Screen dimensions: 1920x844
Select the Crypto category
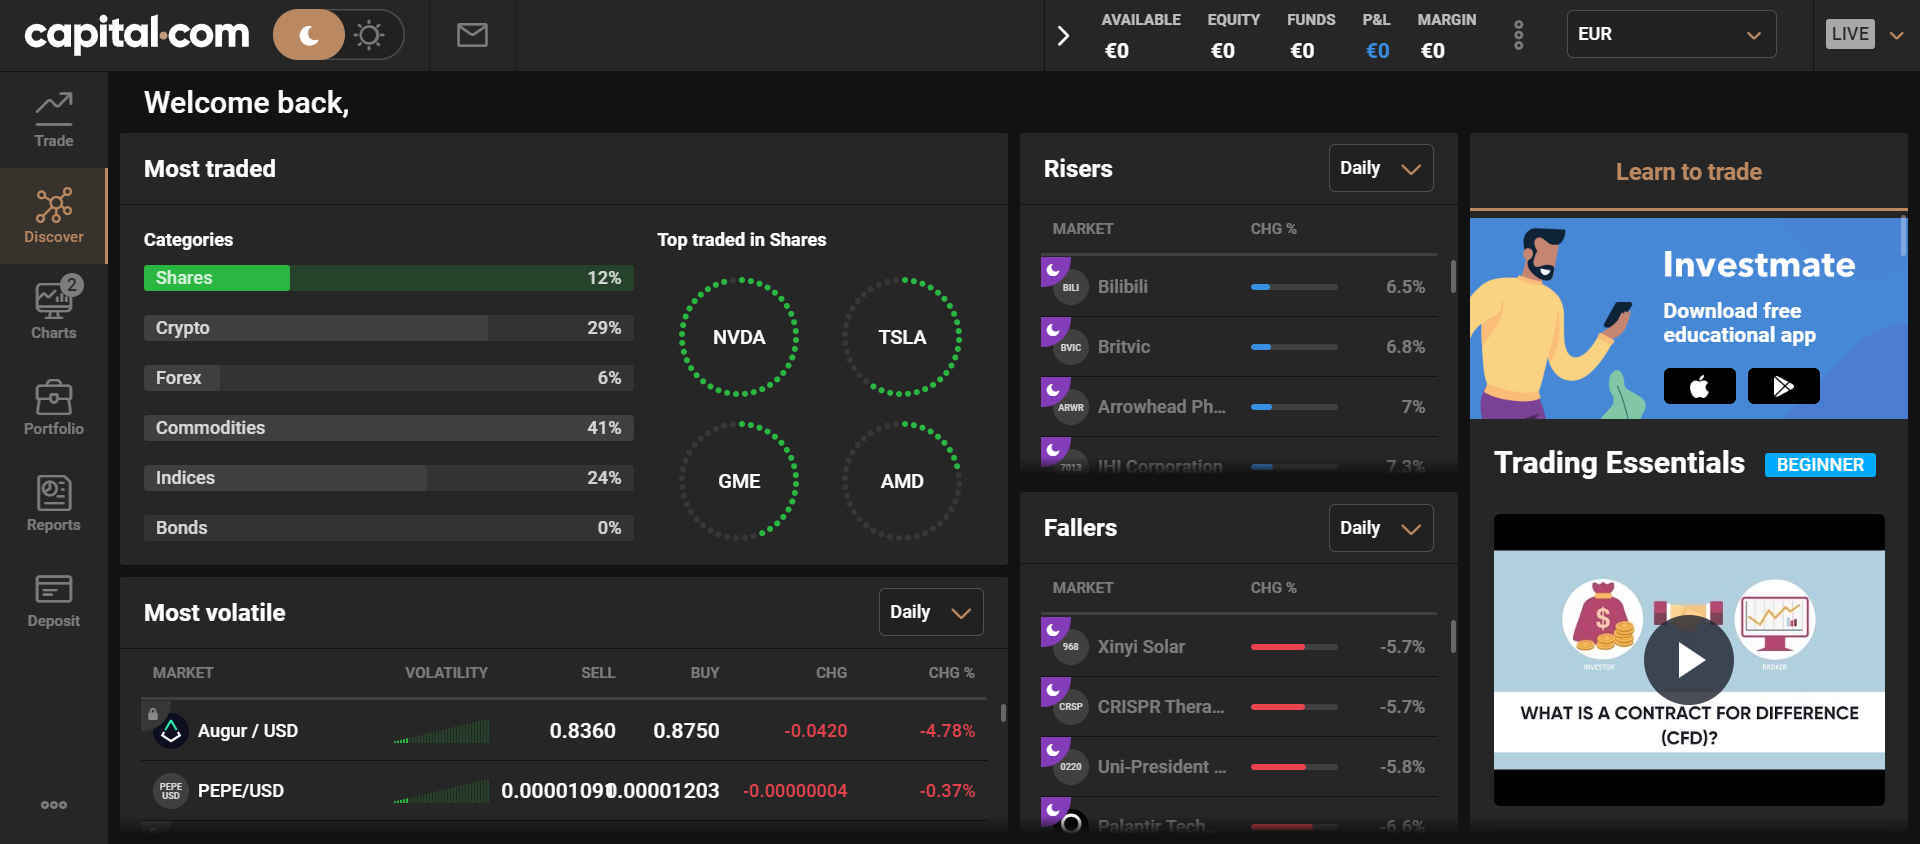pos(388,328)
